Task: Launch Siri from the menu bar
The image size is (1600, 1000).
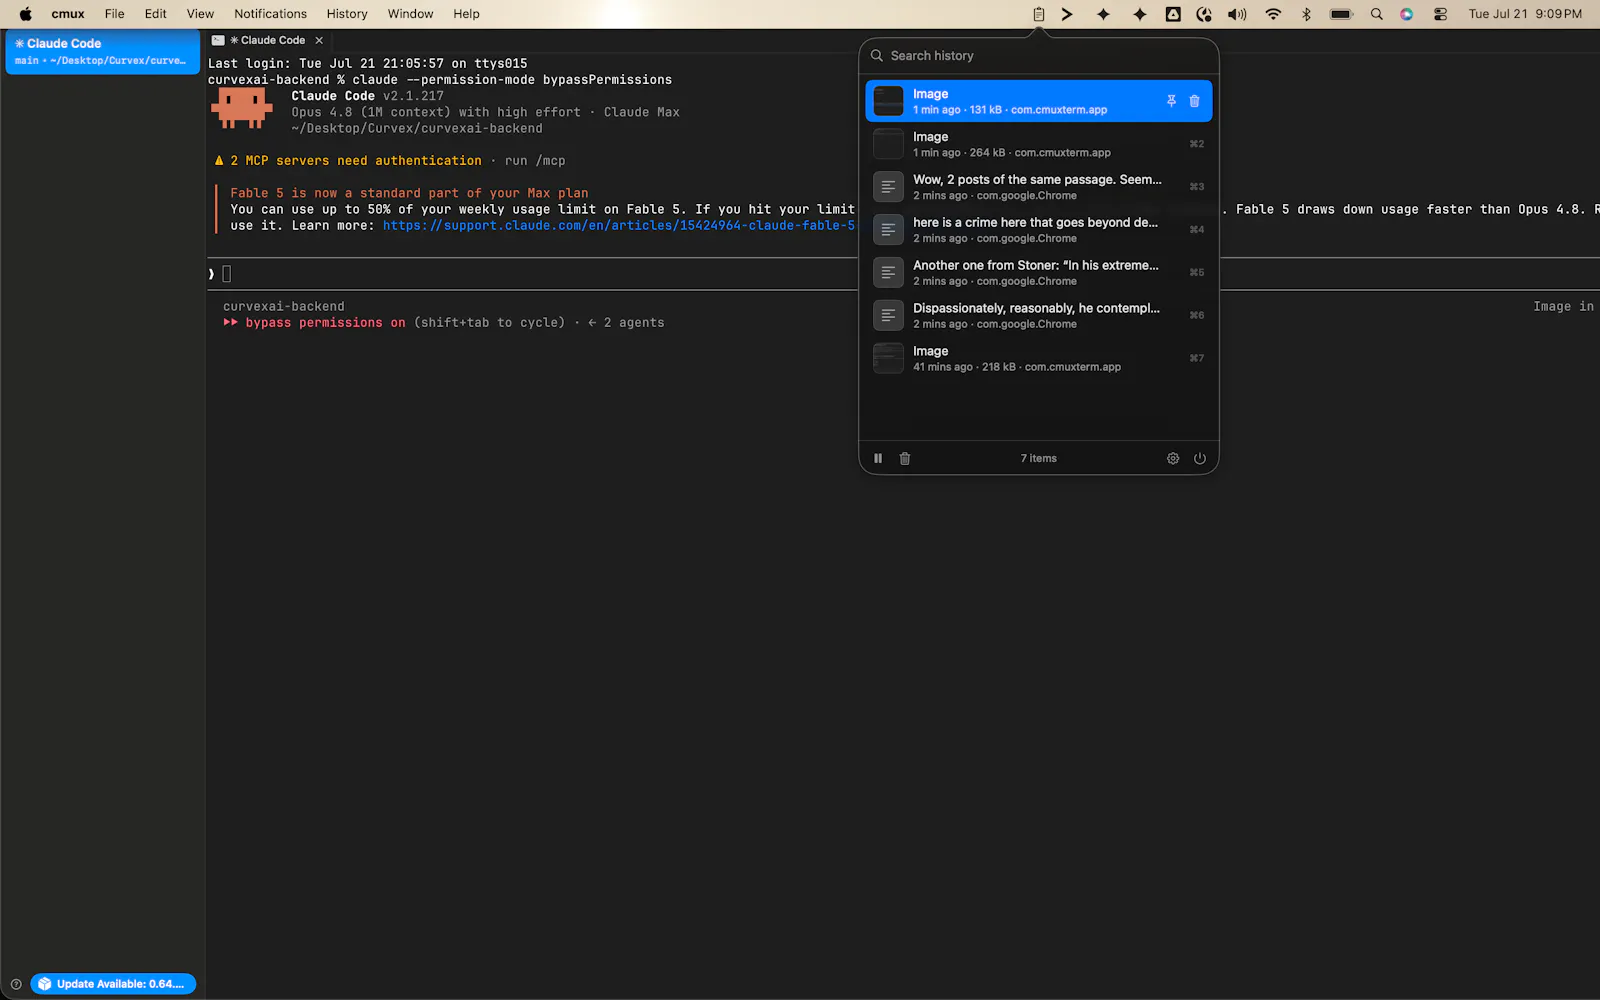Action: [x=1407, y=14]
